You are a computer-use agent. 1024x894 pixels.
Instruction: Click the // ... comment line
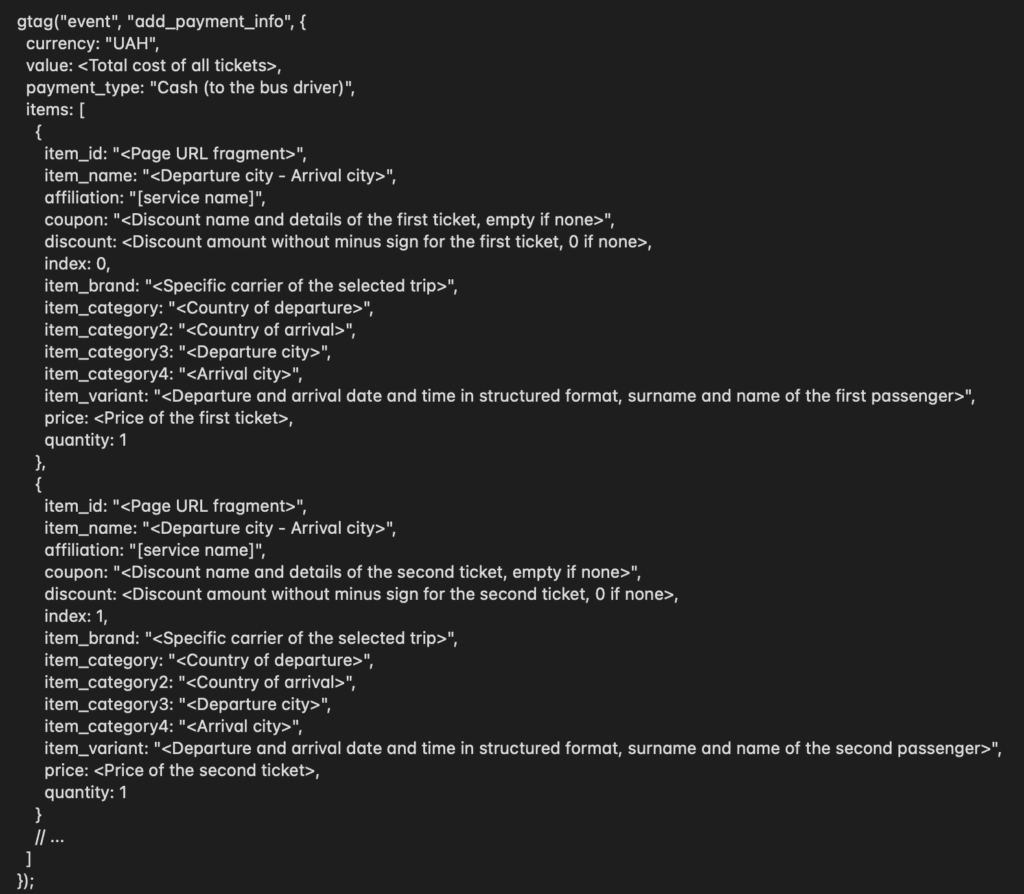50,837
